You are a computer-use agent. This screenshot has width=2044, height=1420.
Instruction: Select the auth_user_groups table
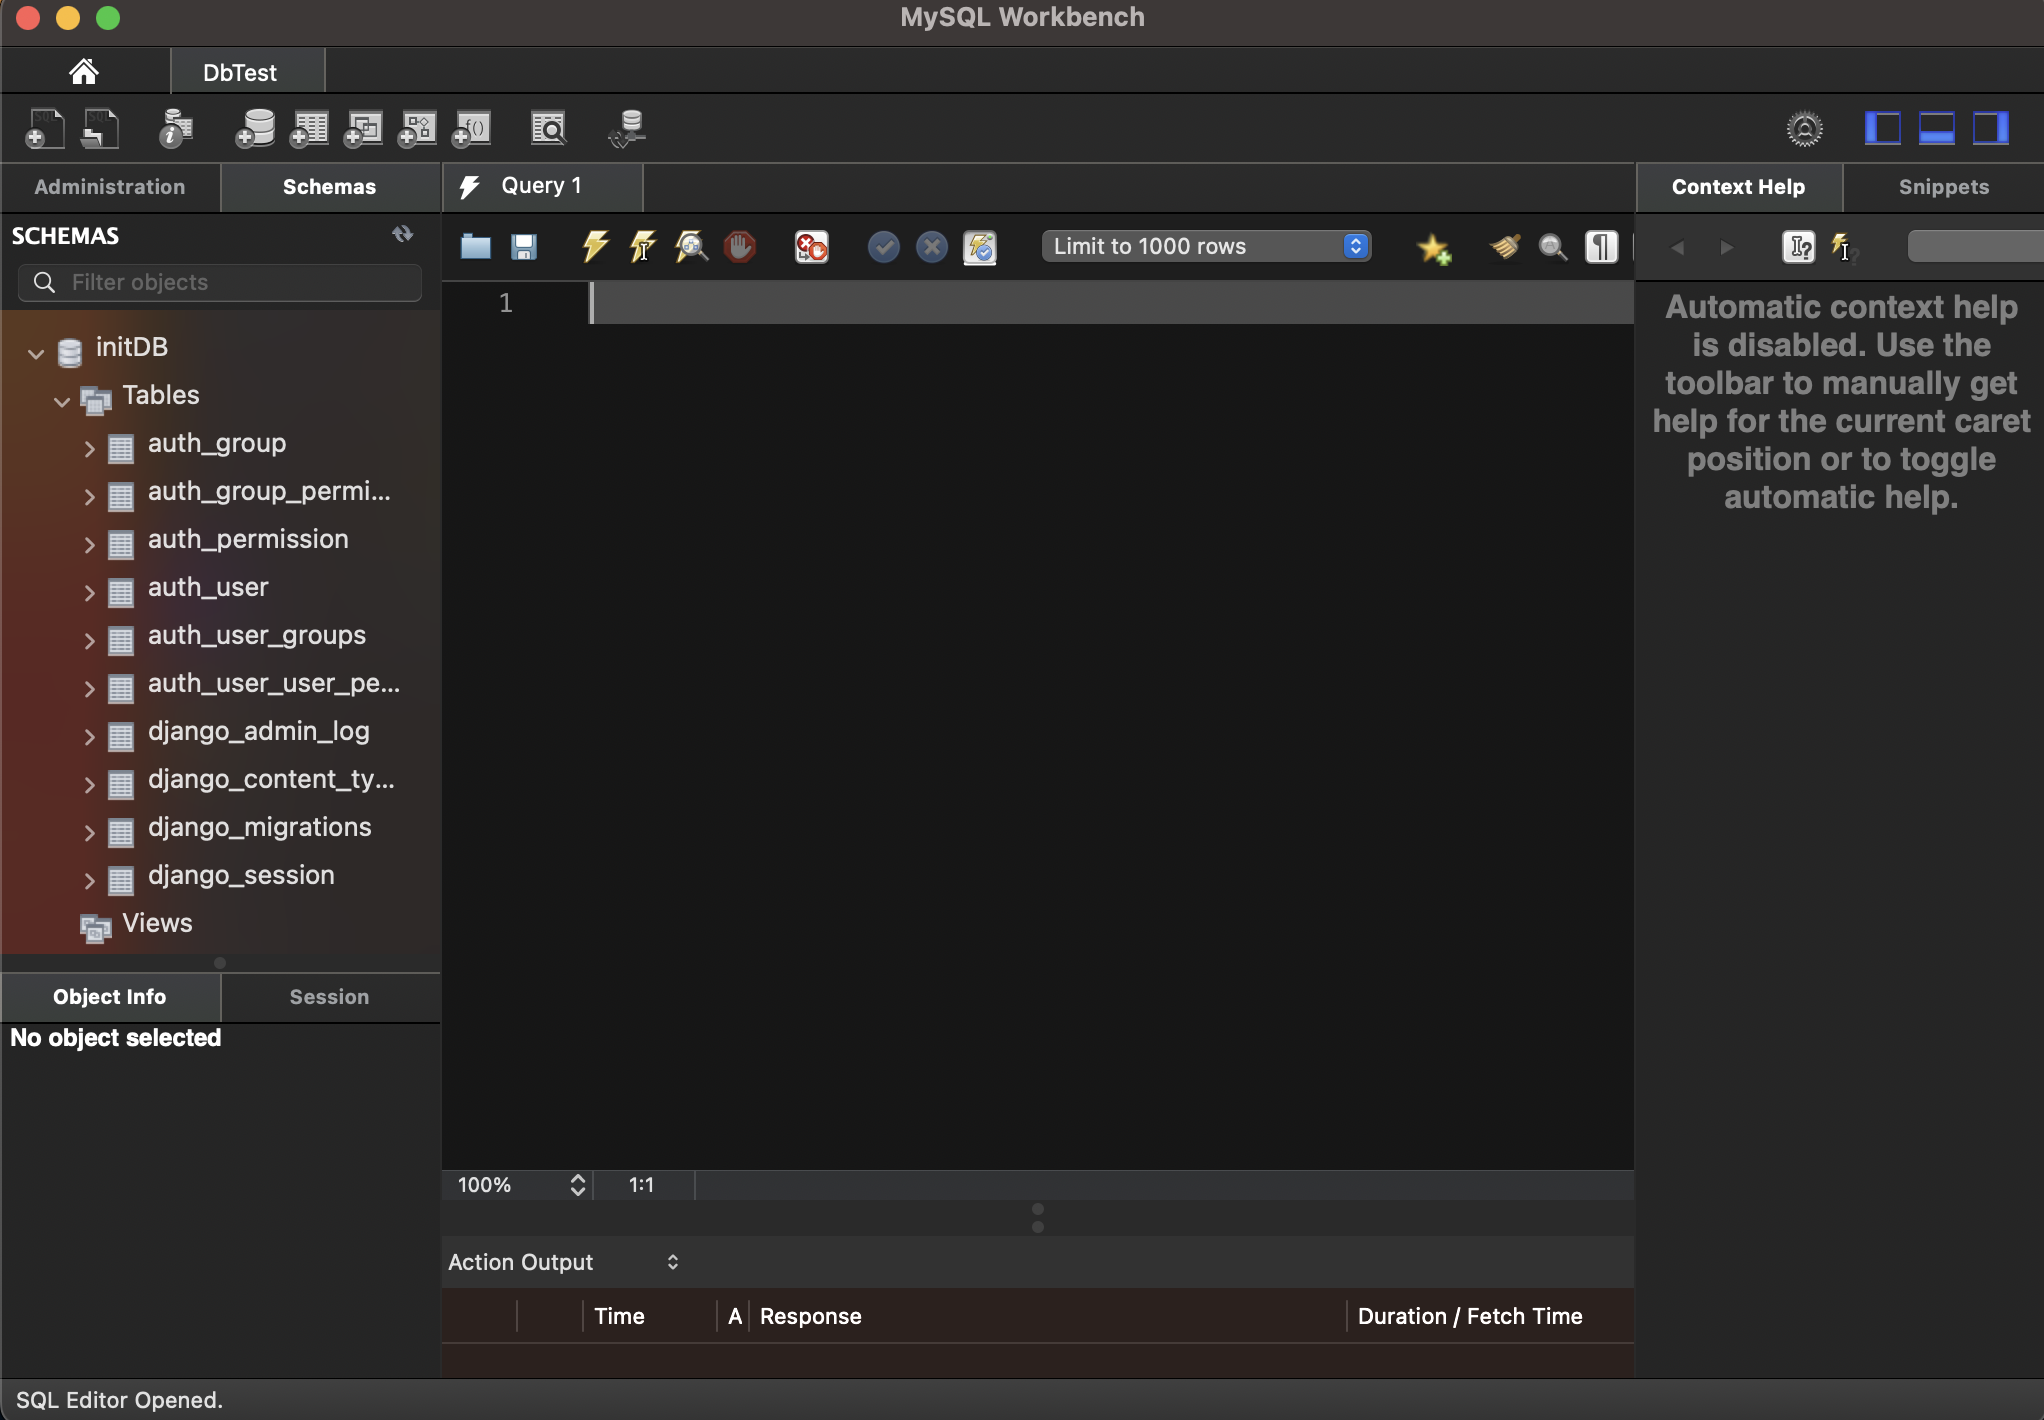257,636
